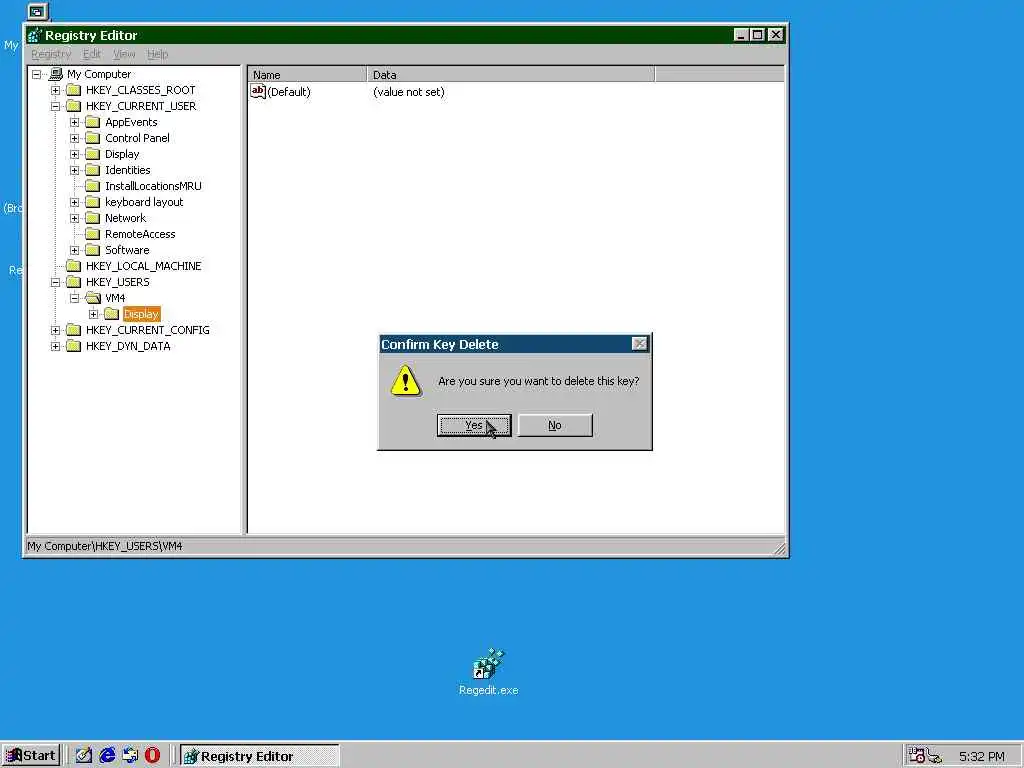Click the HKEY_LOCAL_MACHINE folder icon
1024x768 pixels.
point(74,266)
